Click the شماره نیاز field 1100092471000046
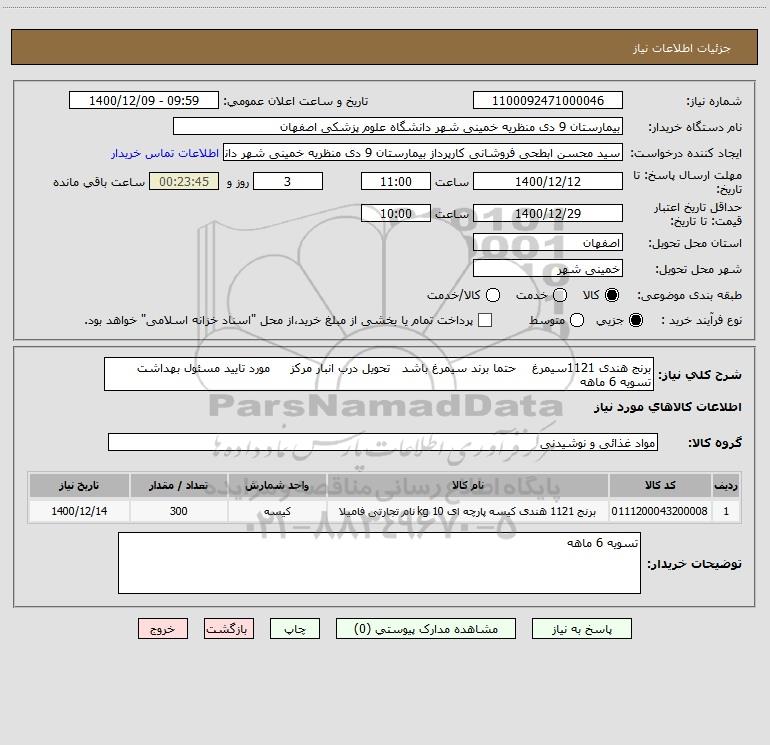This screenshot has height=745, width=770. (x=548, y=101)
